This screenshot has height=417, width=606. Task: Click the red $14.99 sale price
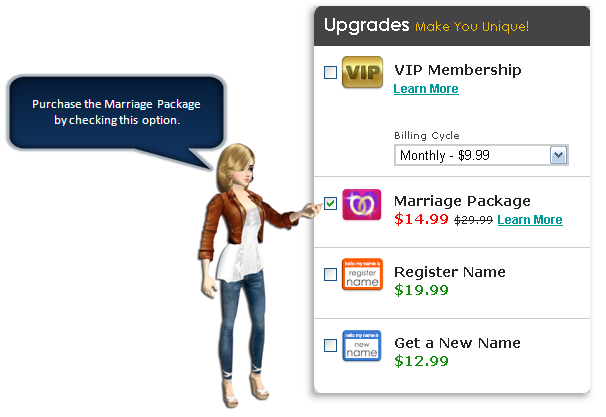pos(421,219)
